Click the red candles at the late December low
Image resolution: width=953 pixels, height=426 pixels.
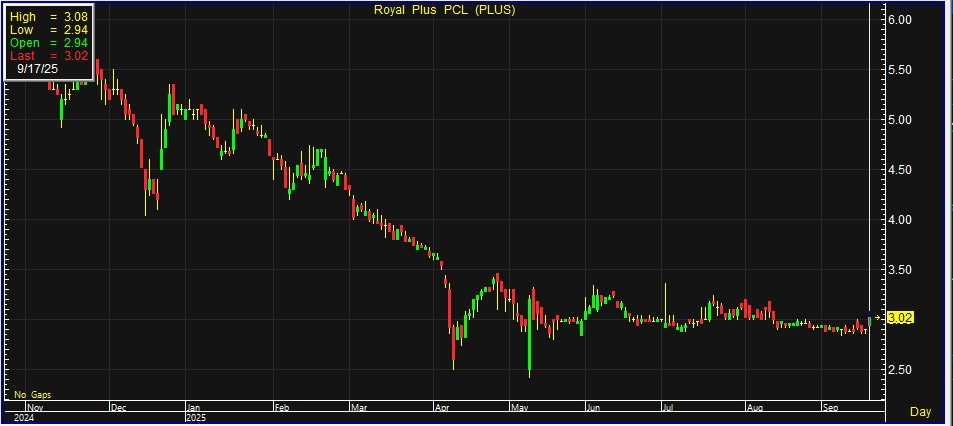click(x=151, y=187)
